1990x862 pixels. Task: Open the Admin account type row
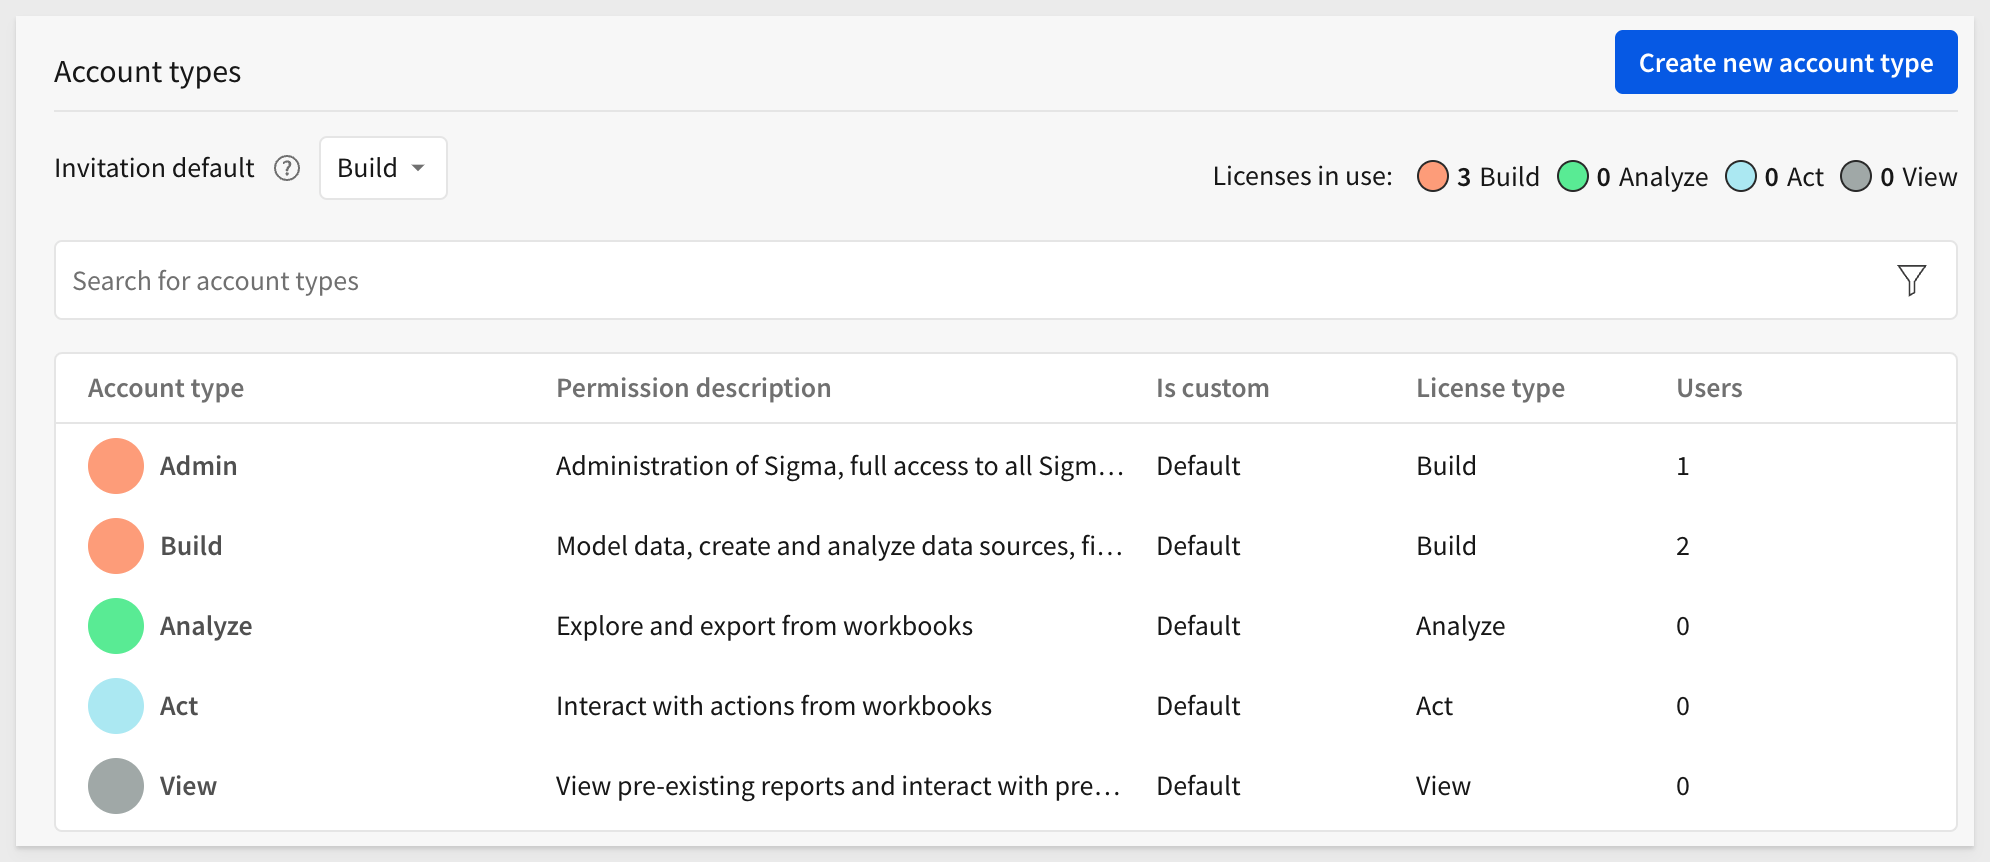point(1005,466)
